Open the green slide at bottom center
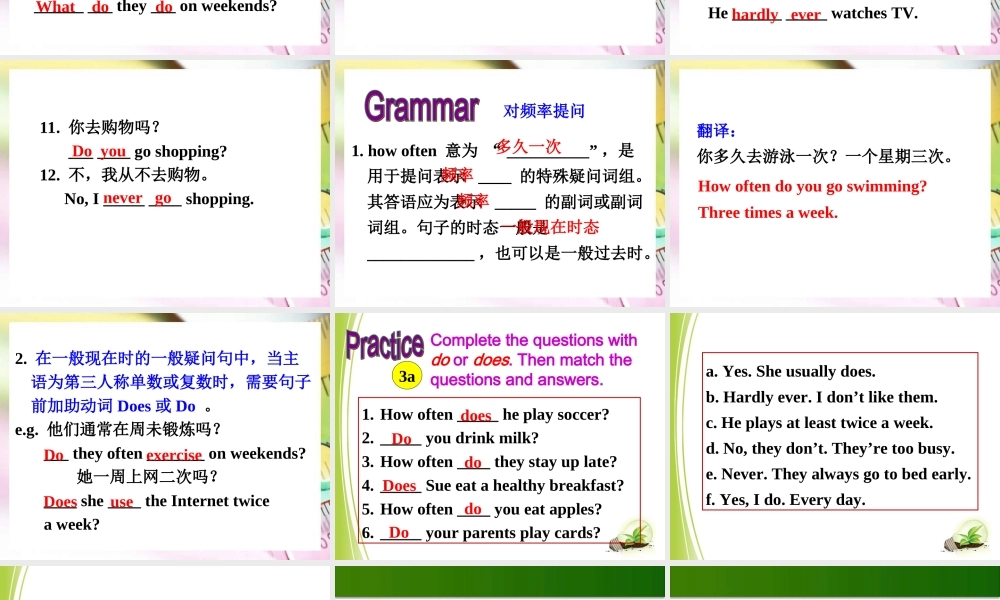Viewport: 1000px width, 600px height. tap(500, 582)
